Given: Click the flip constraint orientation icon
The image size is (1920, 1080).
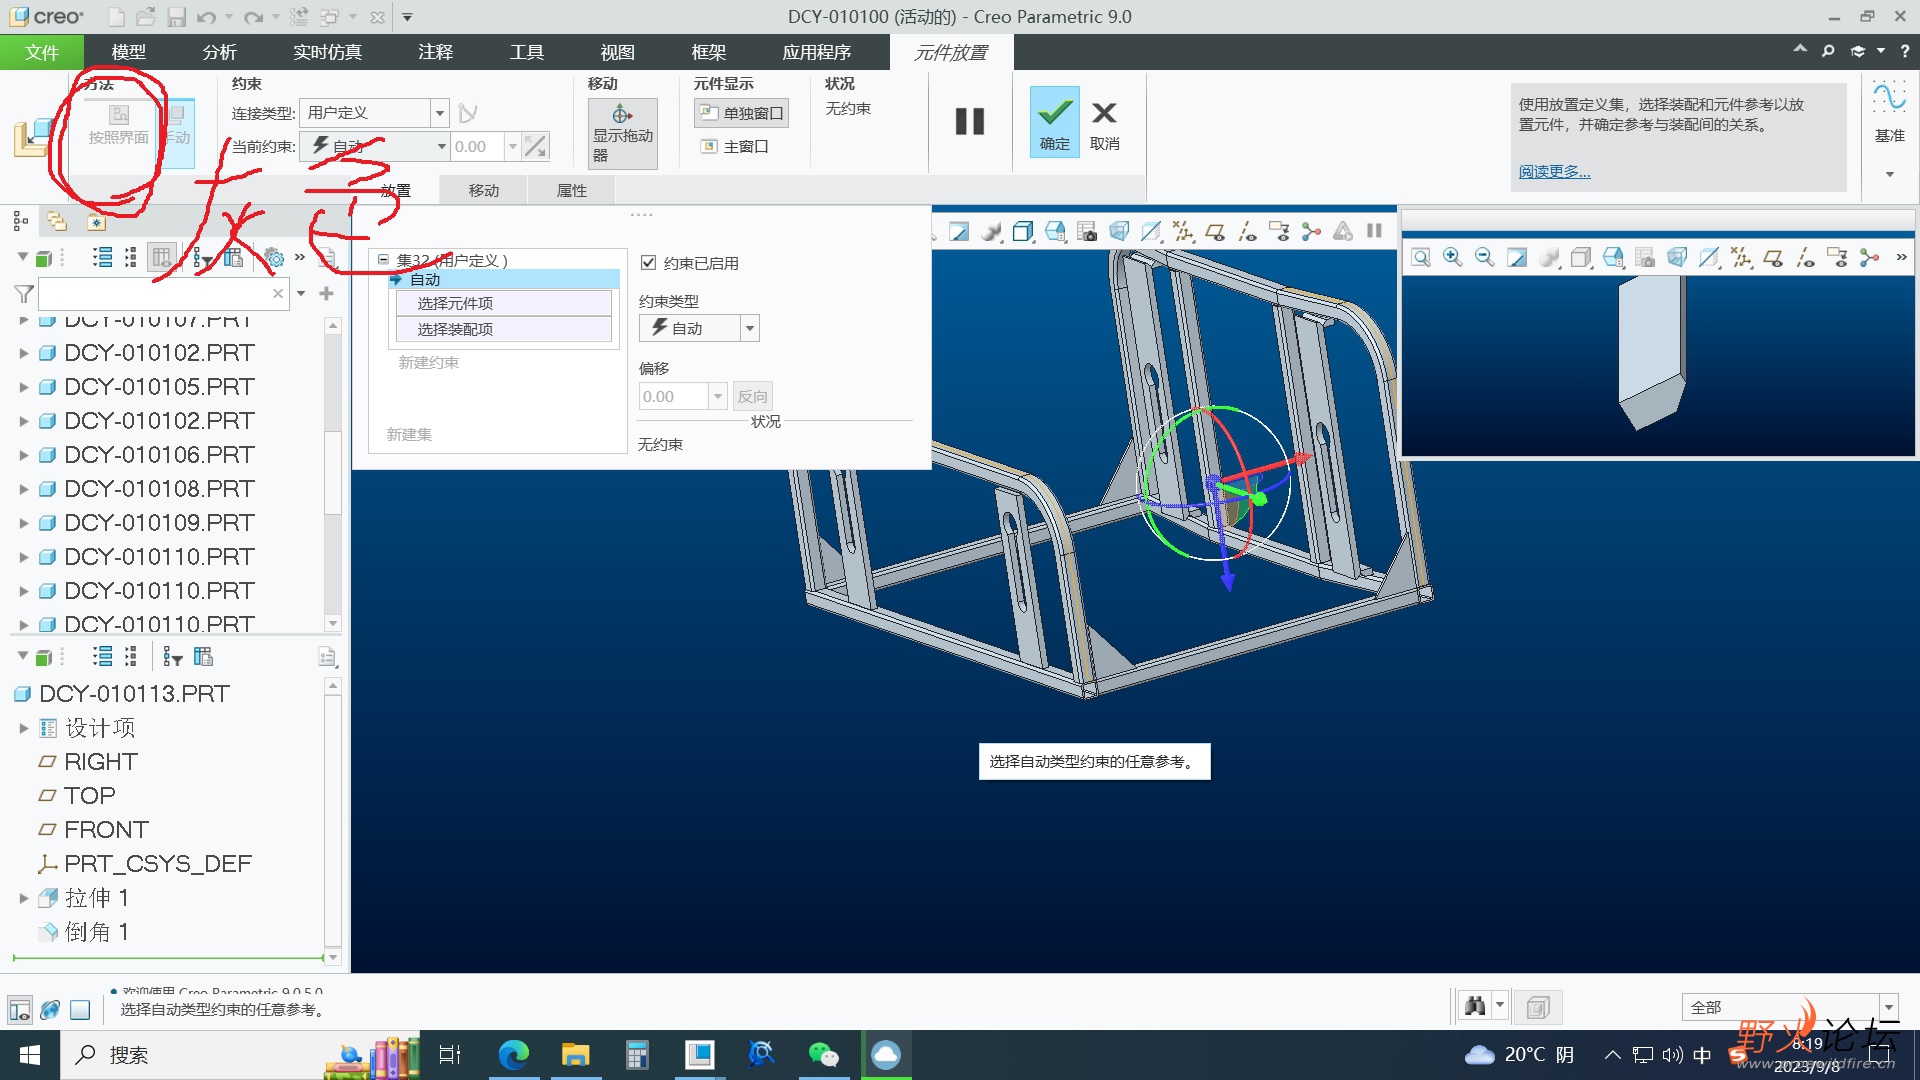Looking at the screenshot, I should (535, 146).
